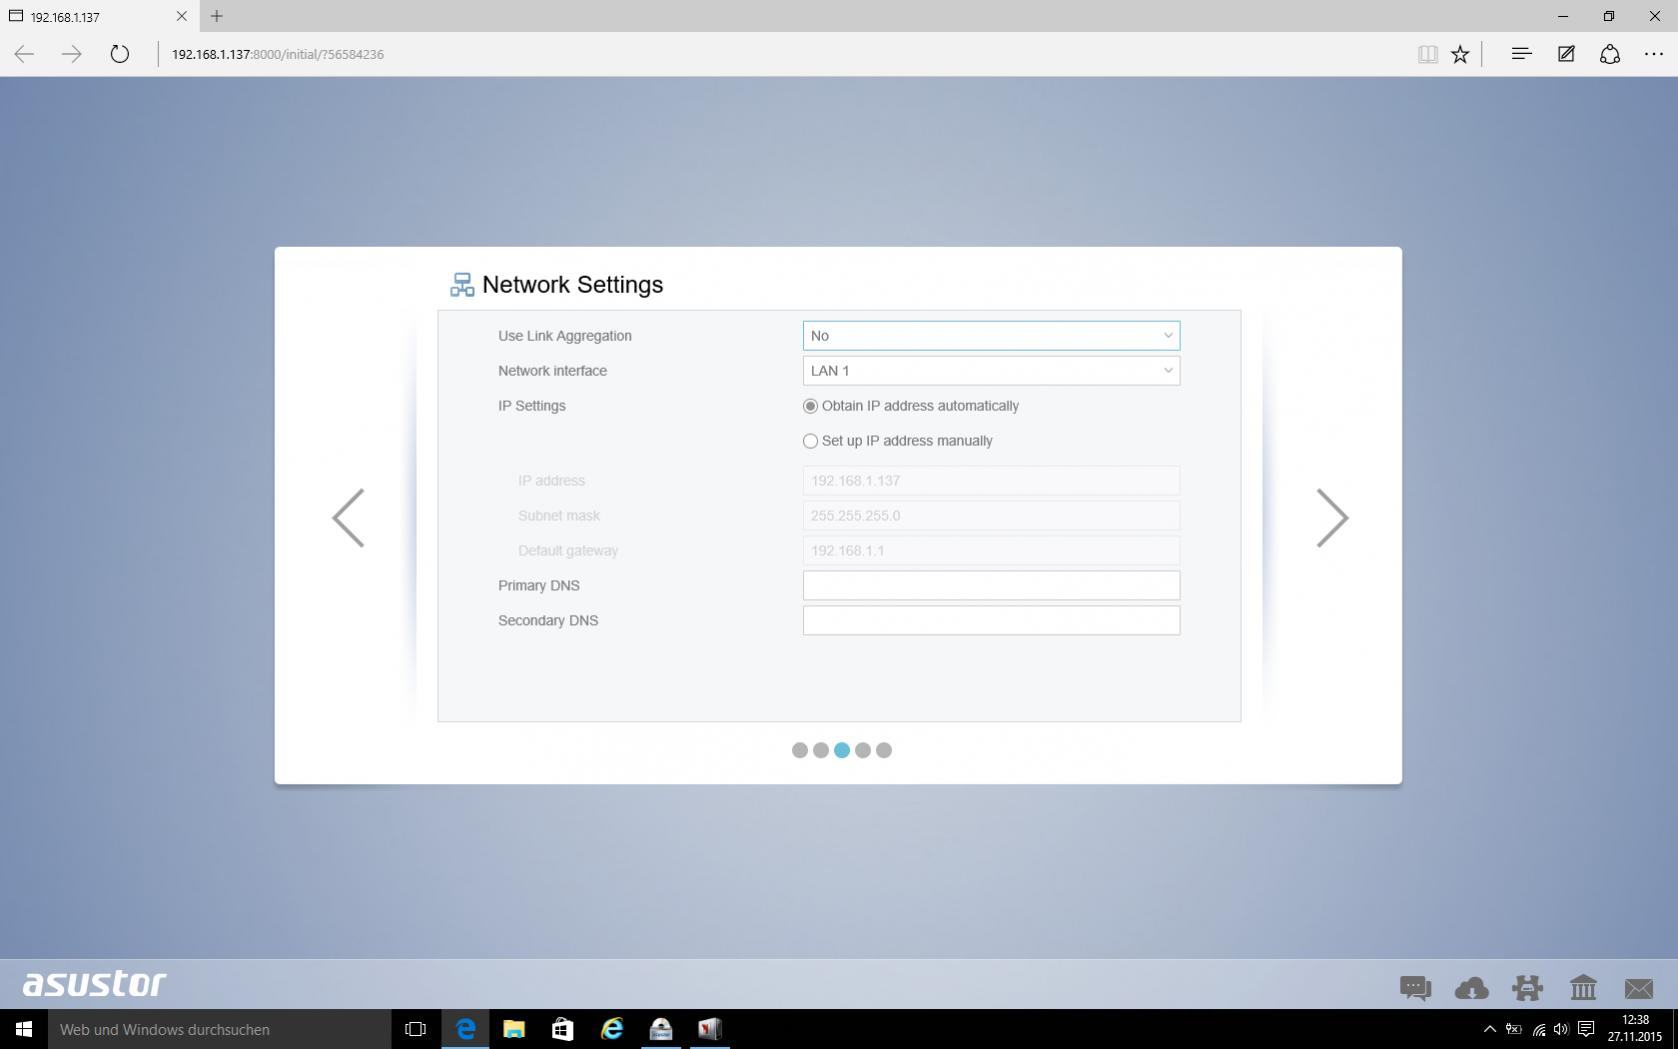Screen dimensions: 1678x1049
Task: Open the bank-building knowledge icon in footer
Action: 1583,989
